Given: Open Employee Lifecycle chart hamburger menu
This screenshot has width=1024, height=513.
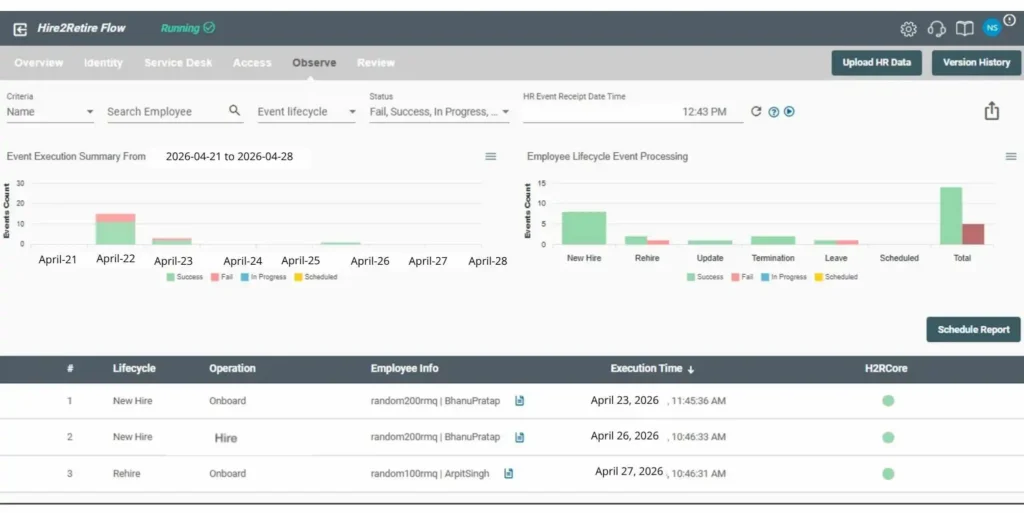Looking at the screenshot, I should point(1011,157).
